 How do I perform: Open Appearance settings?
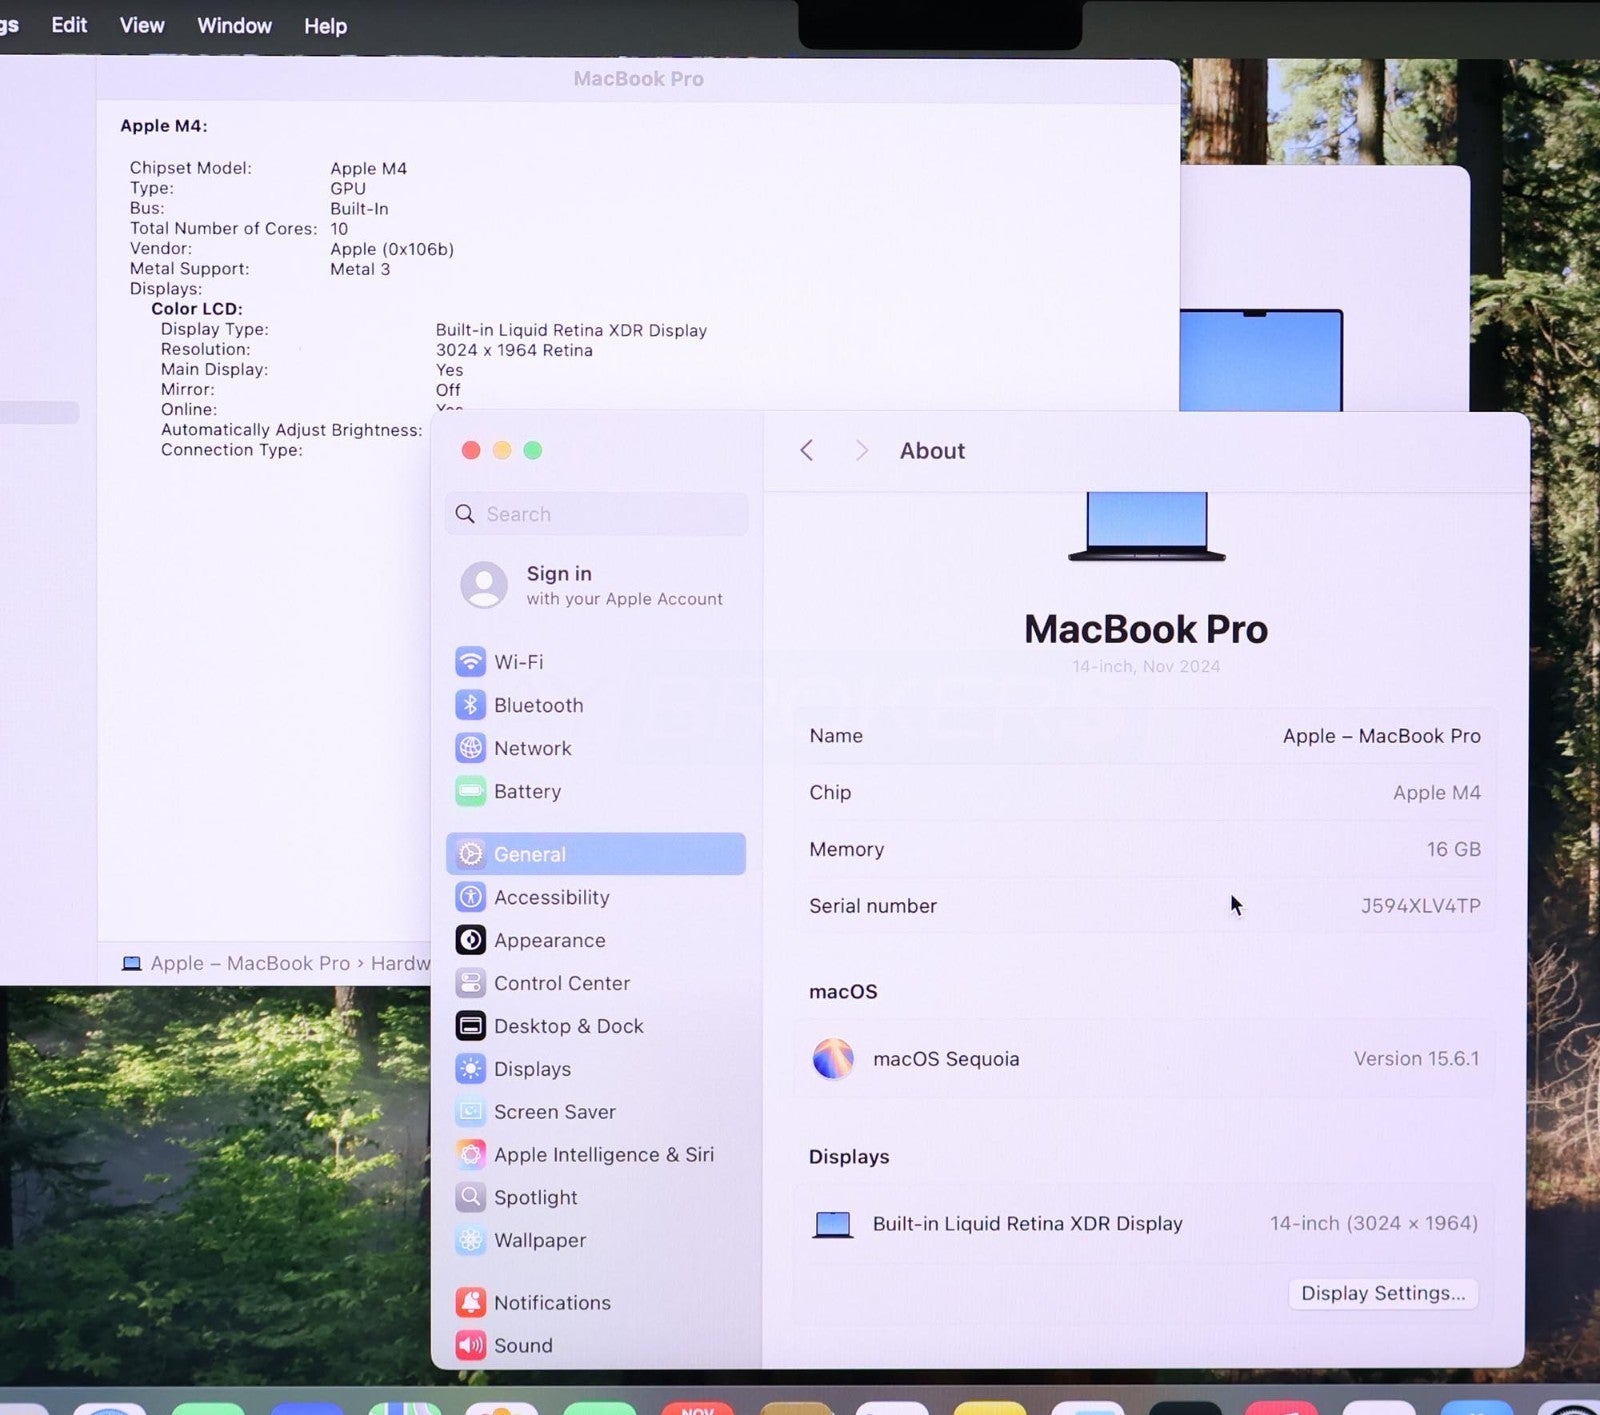click(x=548, y=940)
